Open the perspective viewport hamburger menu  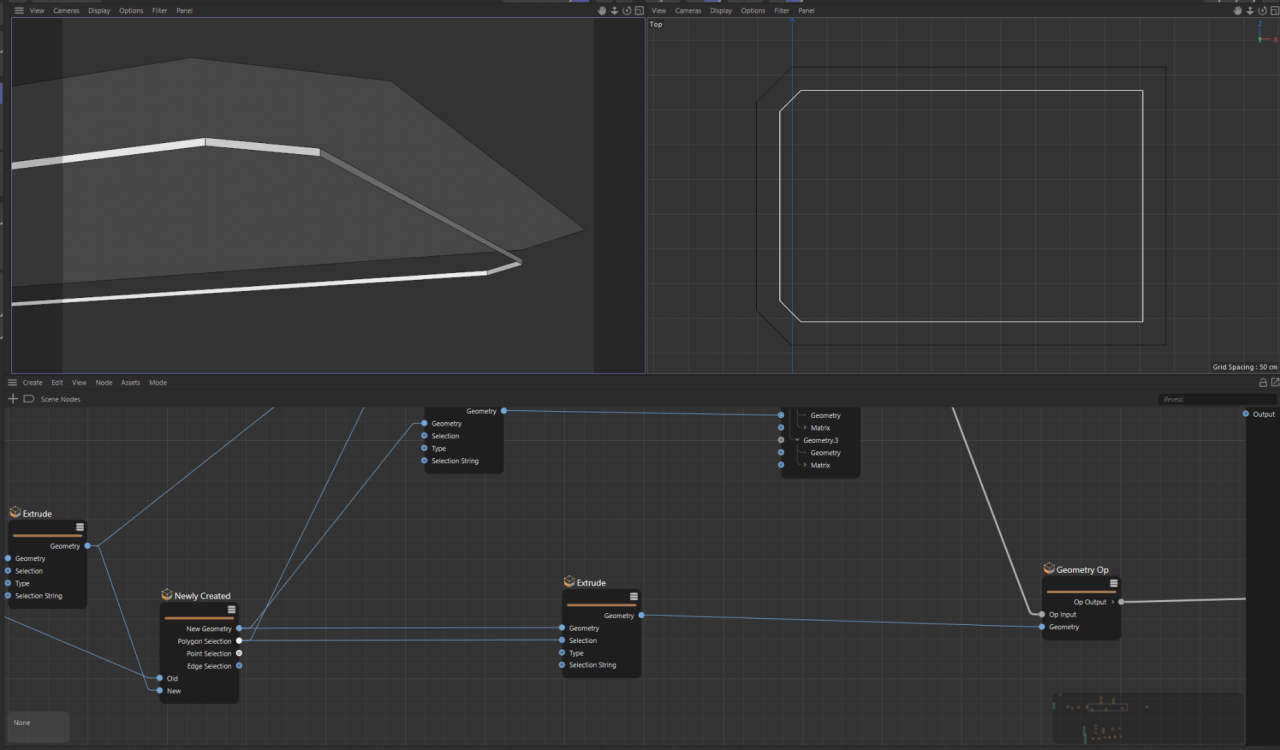[18, 10]
